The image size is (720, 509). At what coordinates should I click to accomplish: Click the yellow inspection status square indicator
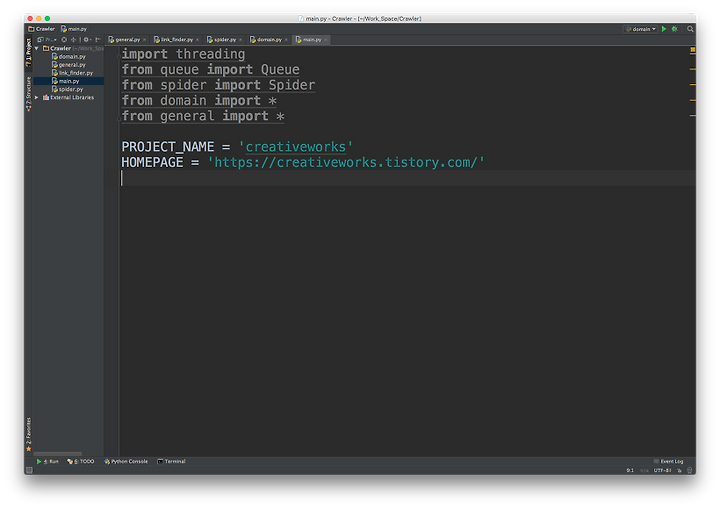pos(692,49)
